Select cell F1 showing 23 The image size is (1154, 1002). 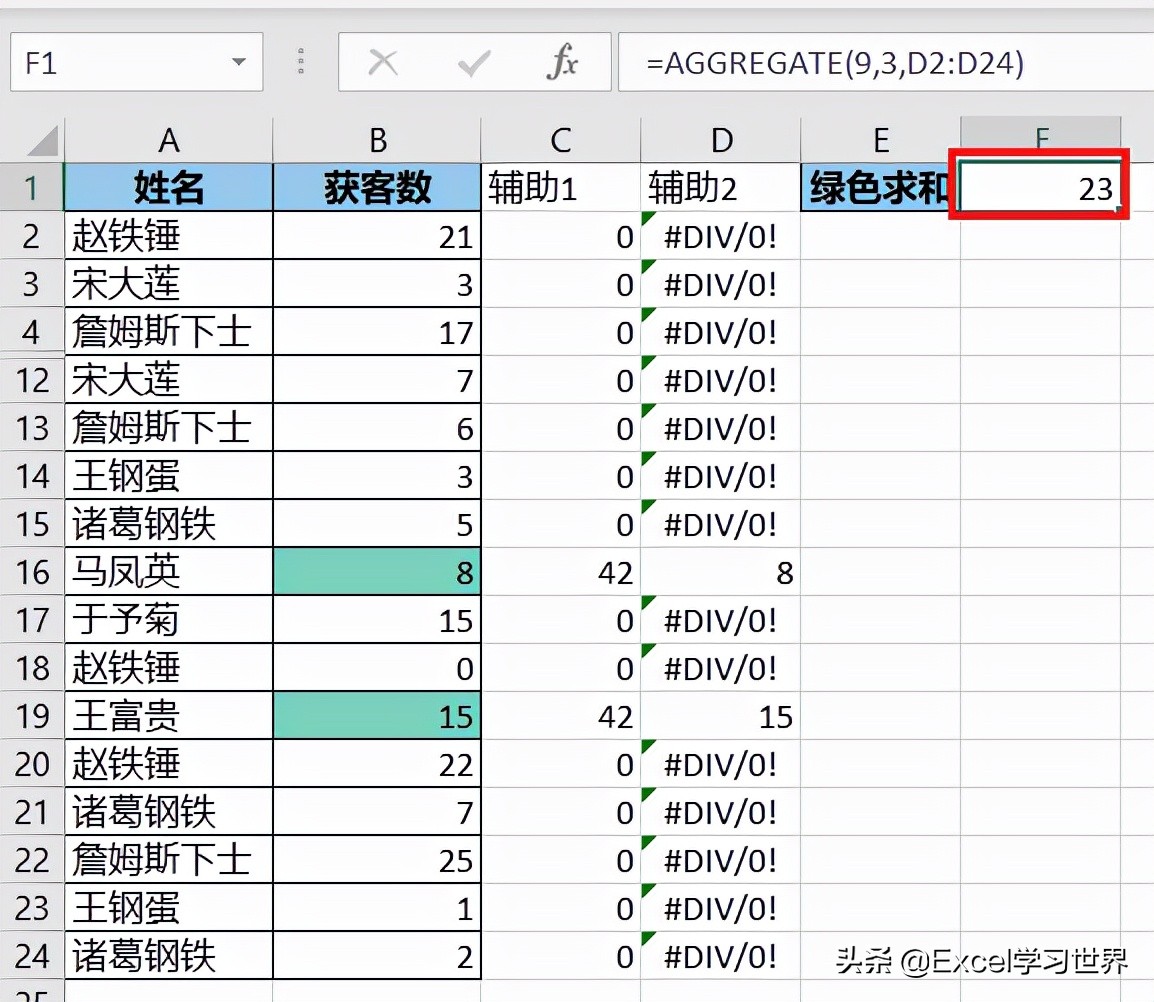click(1041, 188)
